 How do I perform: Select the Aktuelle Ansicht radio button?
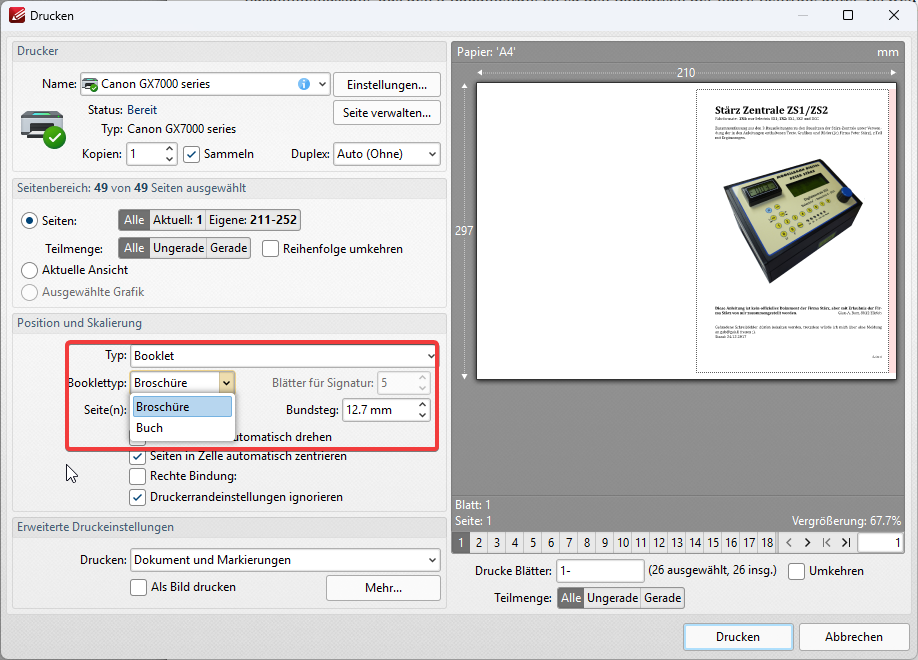30,270
